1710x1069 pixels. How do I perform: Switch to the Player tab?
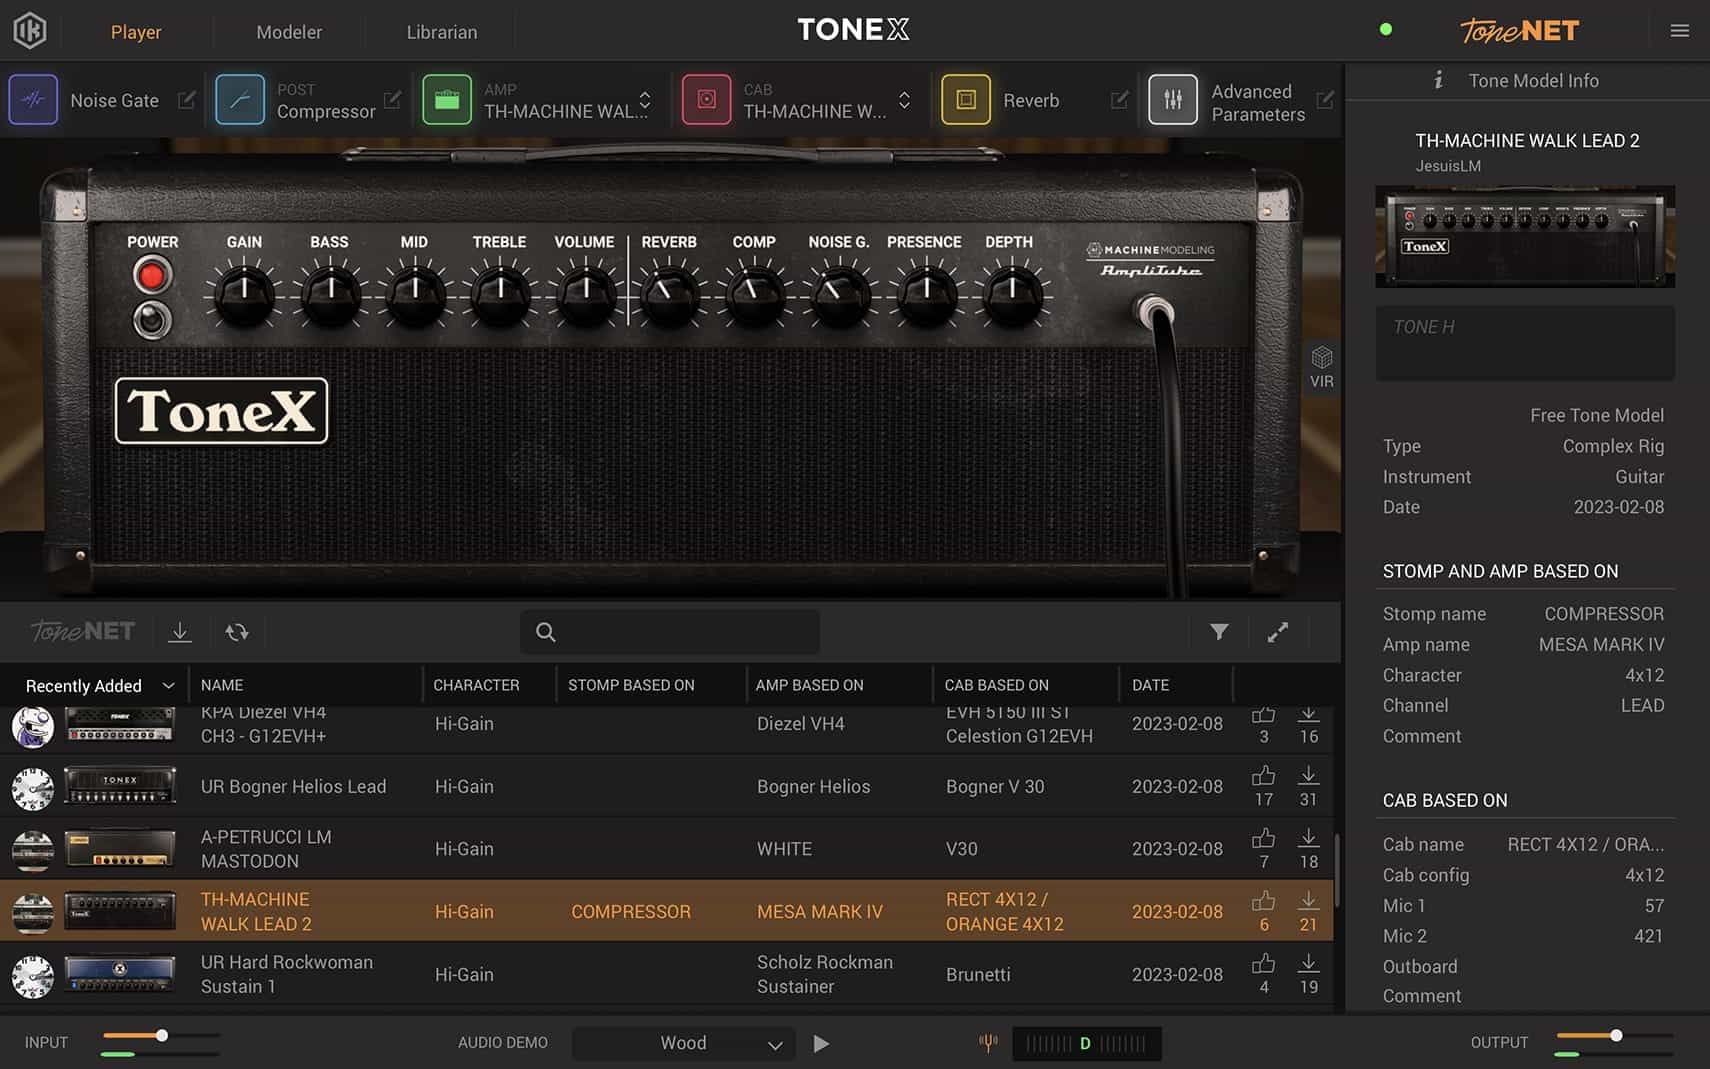coord(136,32)
